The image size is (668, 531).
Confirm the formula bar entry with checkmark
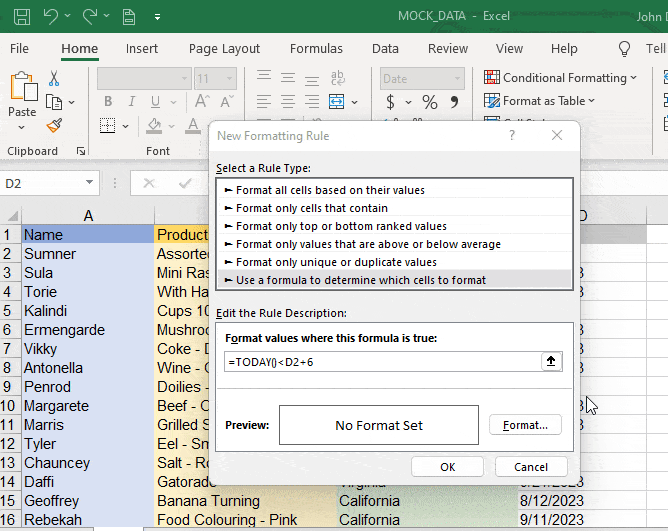click(185, 183)
